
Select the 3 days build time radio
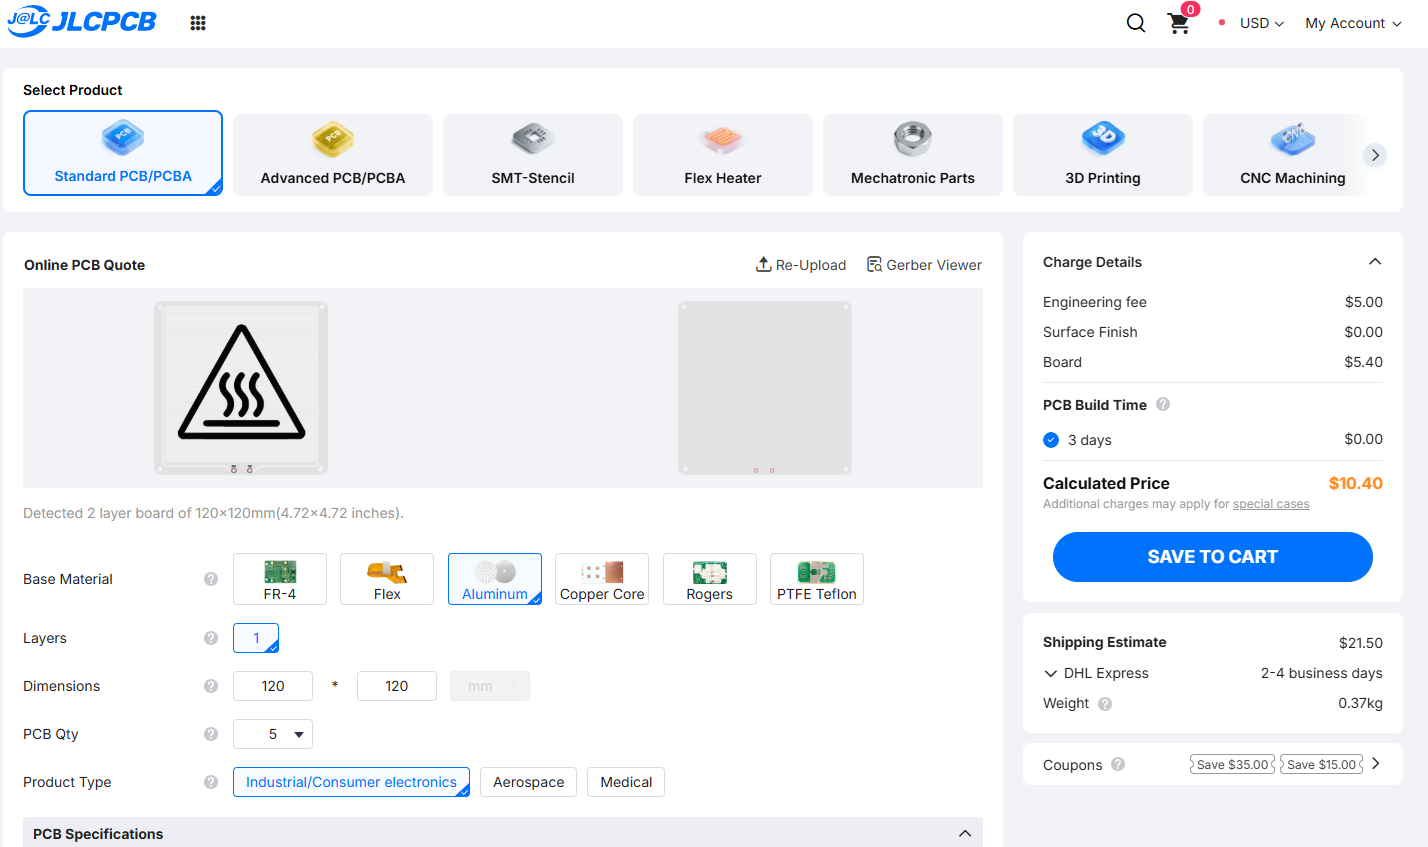[1051, 440]
